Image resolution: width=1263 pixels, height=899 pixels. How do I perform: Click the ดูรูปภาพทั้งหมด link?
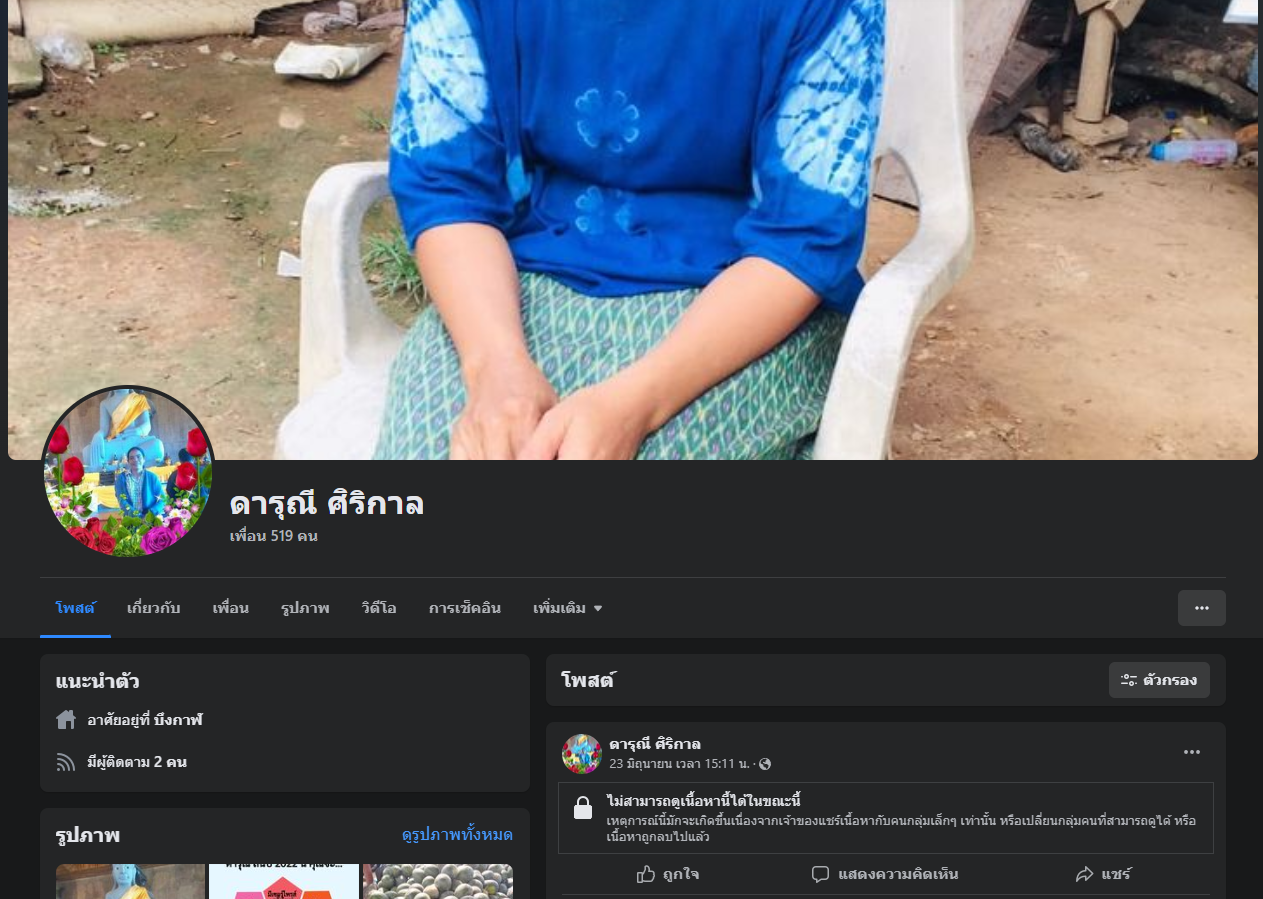click(x=457, y=834)
